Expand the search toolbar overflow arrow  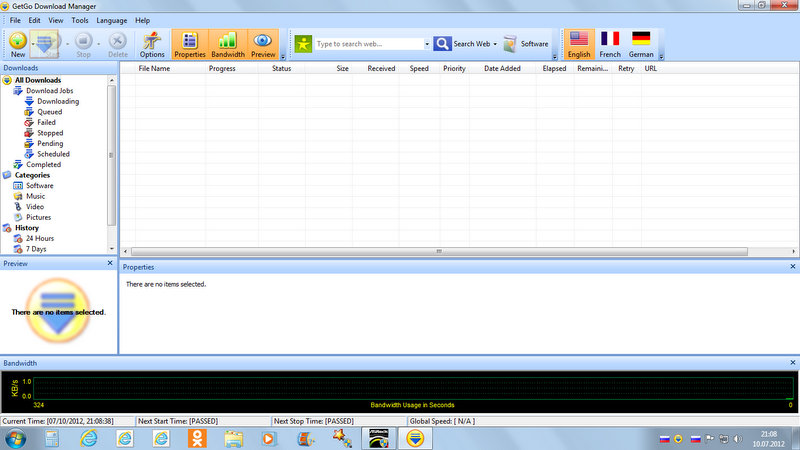[x=555, y=57]
